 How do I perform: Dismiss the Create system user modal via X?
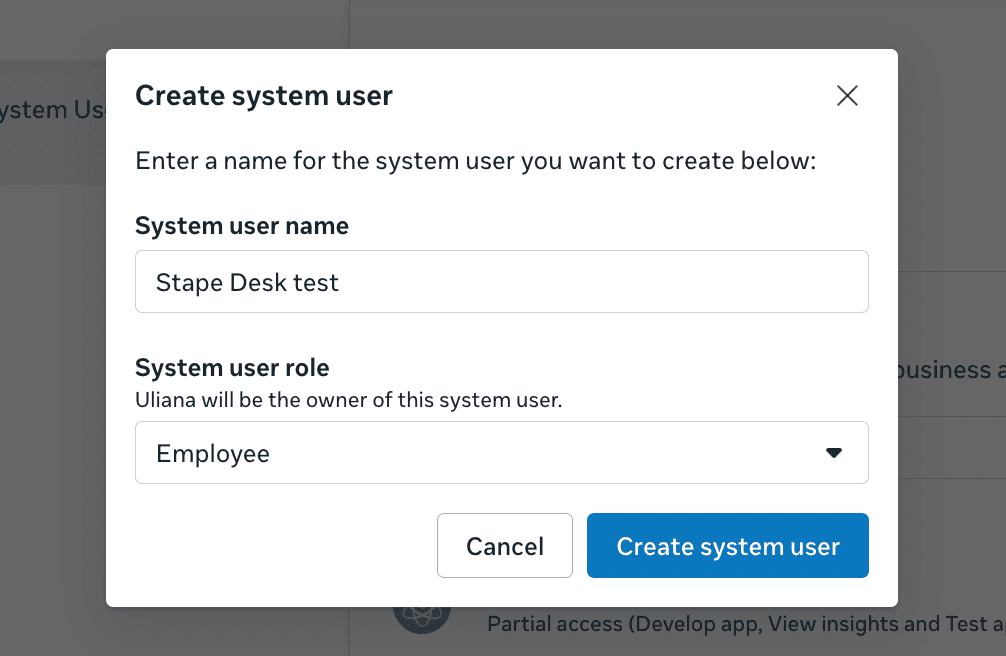tap(846, 95)
